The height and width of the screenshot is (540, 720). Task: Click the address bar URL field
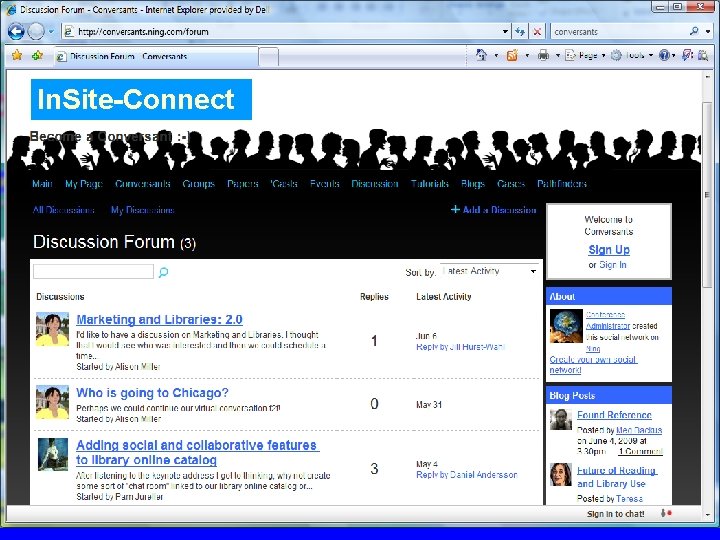point(284,32)
